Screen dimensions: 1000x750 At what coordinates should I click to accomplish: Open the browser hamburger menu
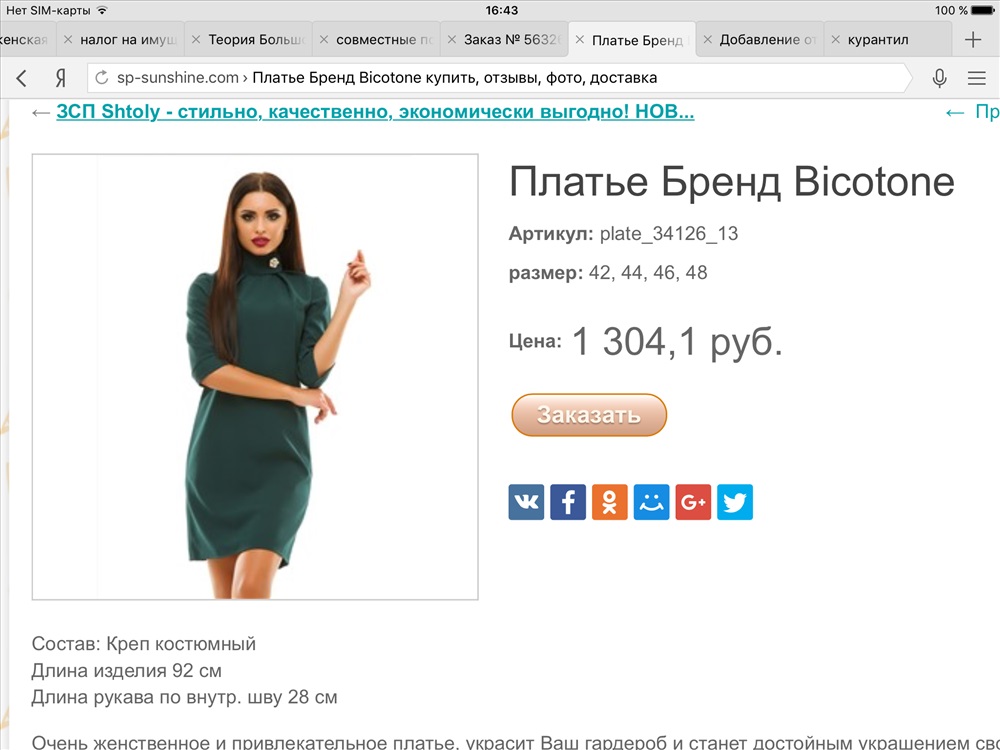[x=976, y=78]
